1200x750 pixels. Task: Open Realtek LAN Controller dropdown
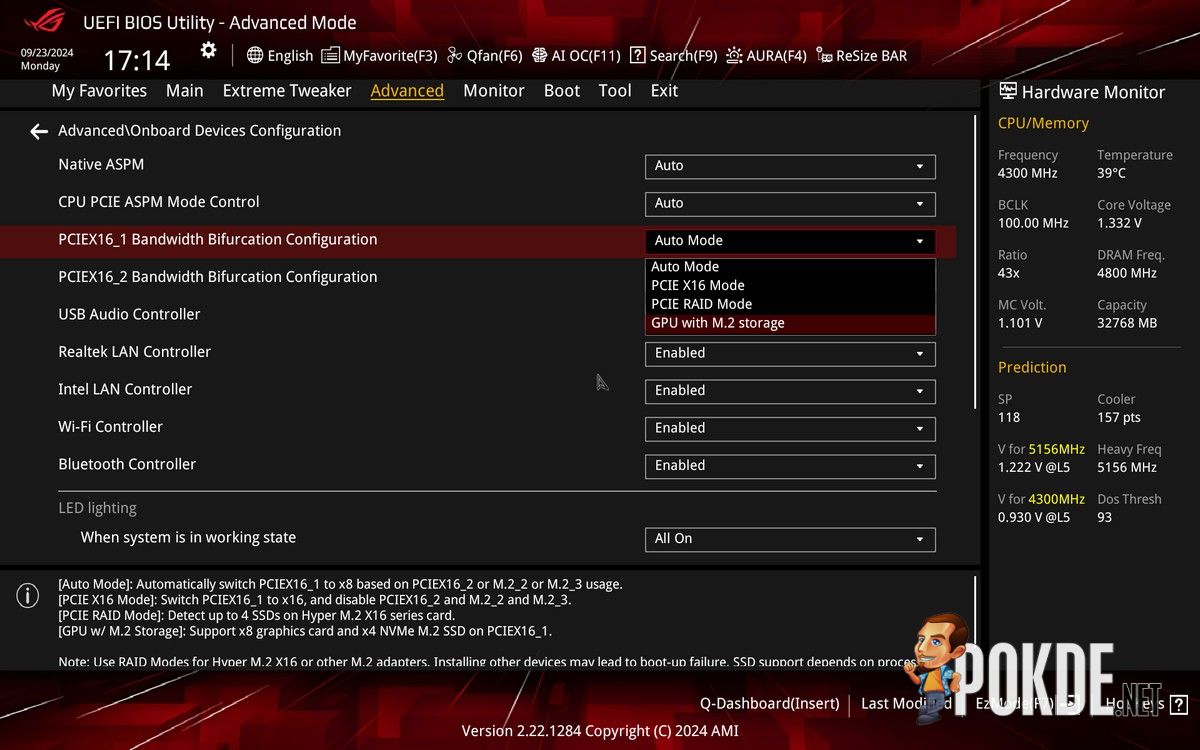click(x=790, y=353)
